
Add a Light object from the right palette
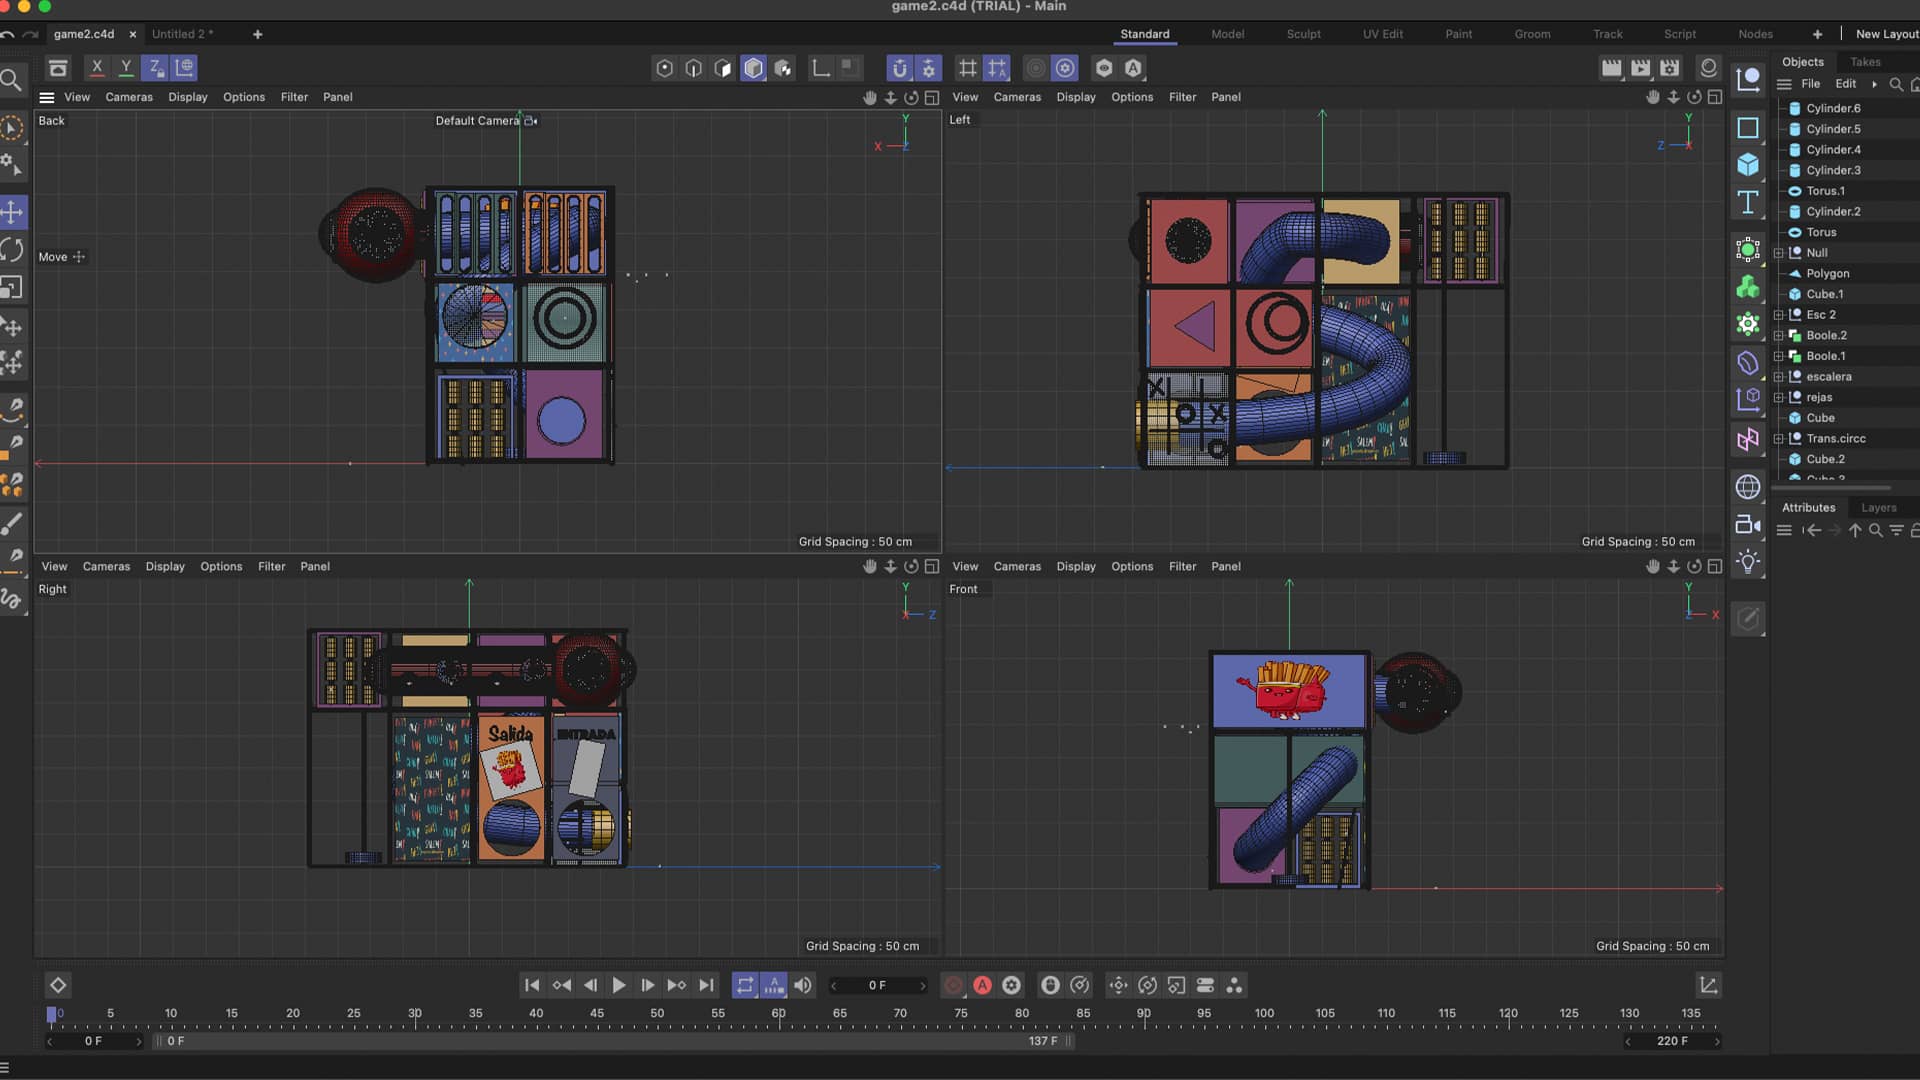pos(1748,562)
